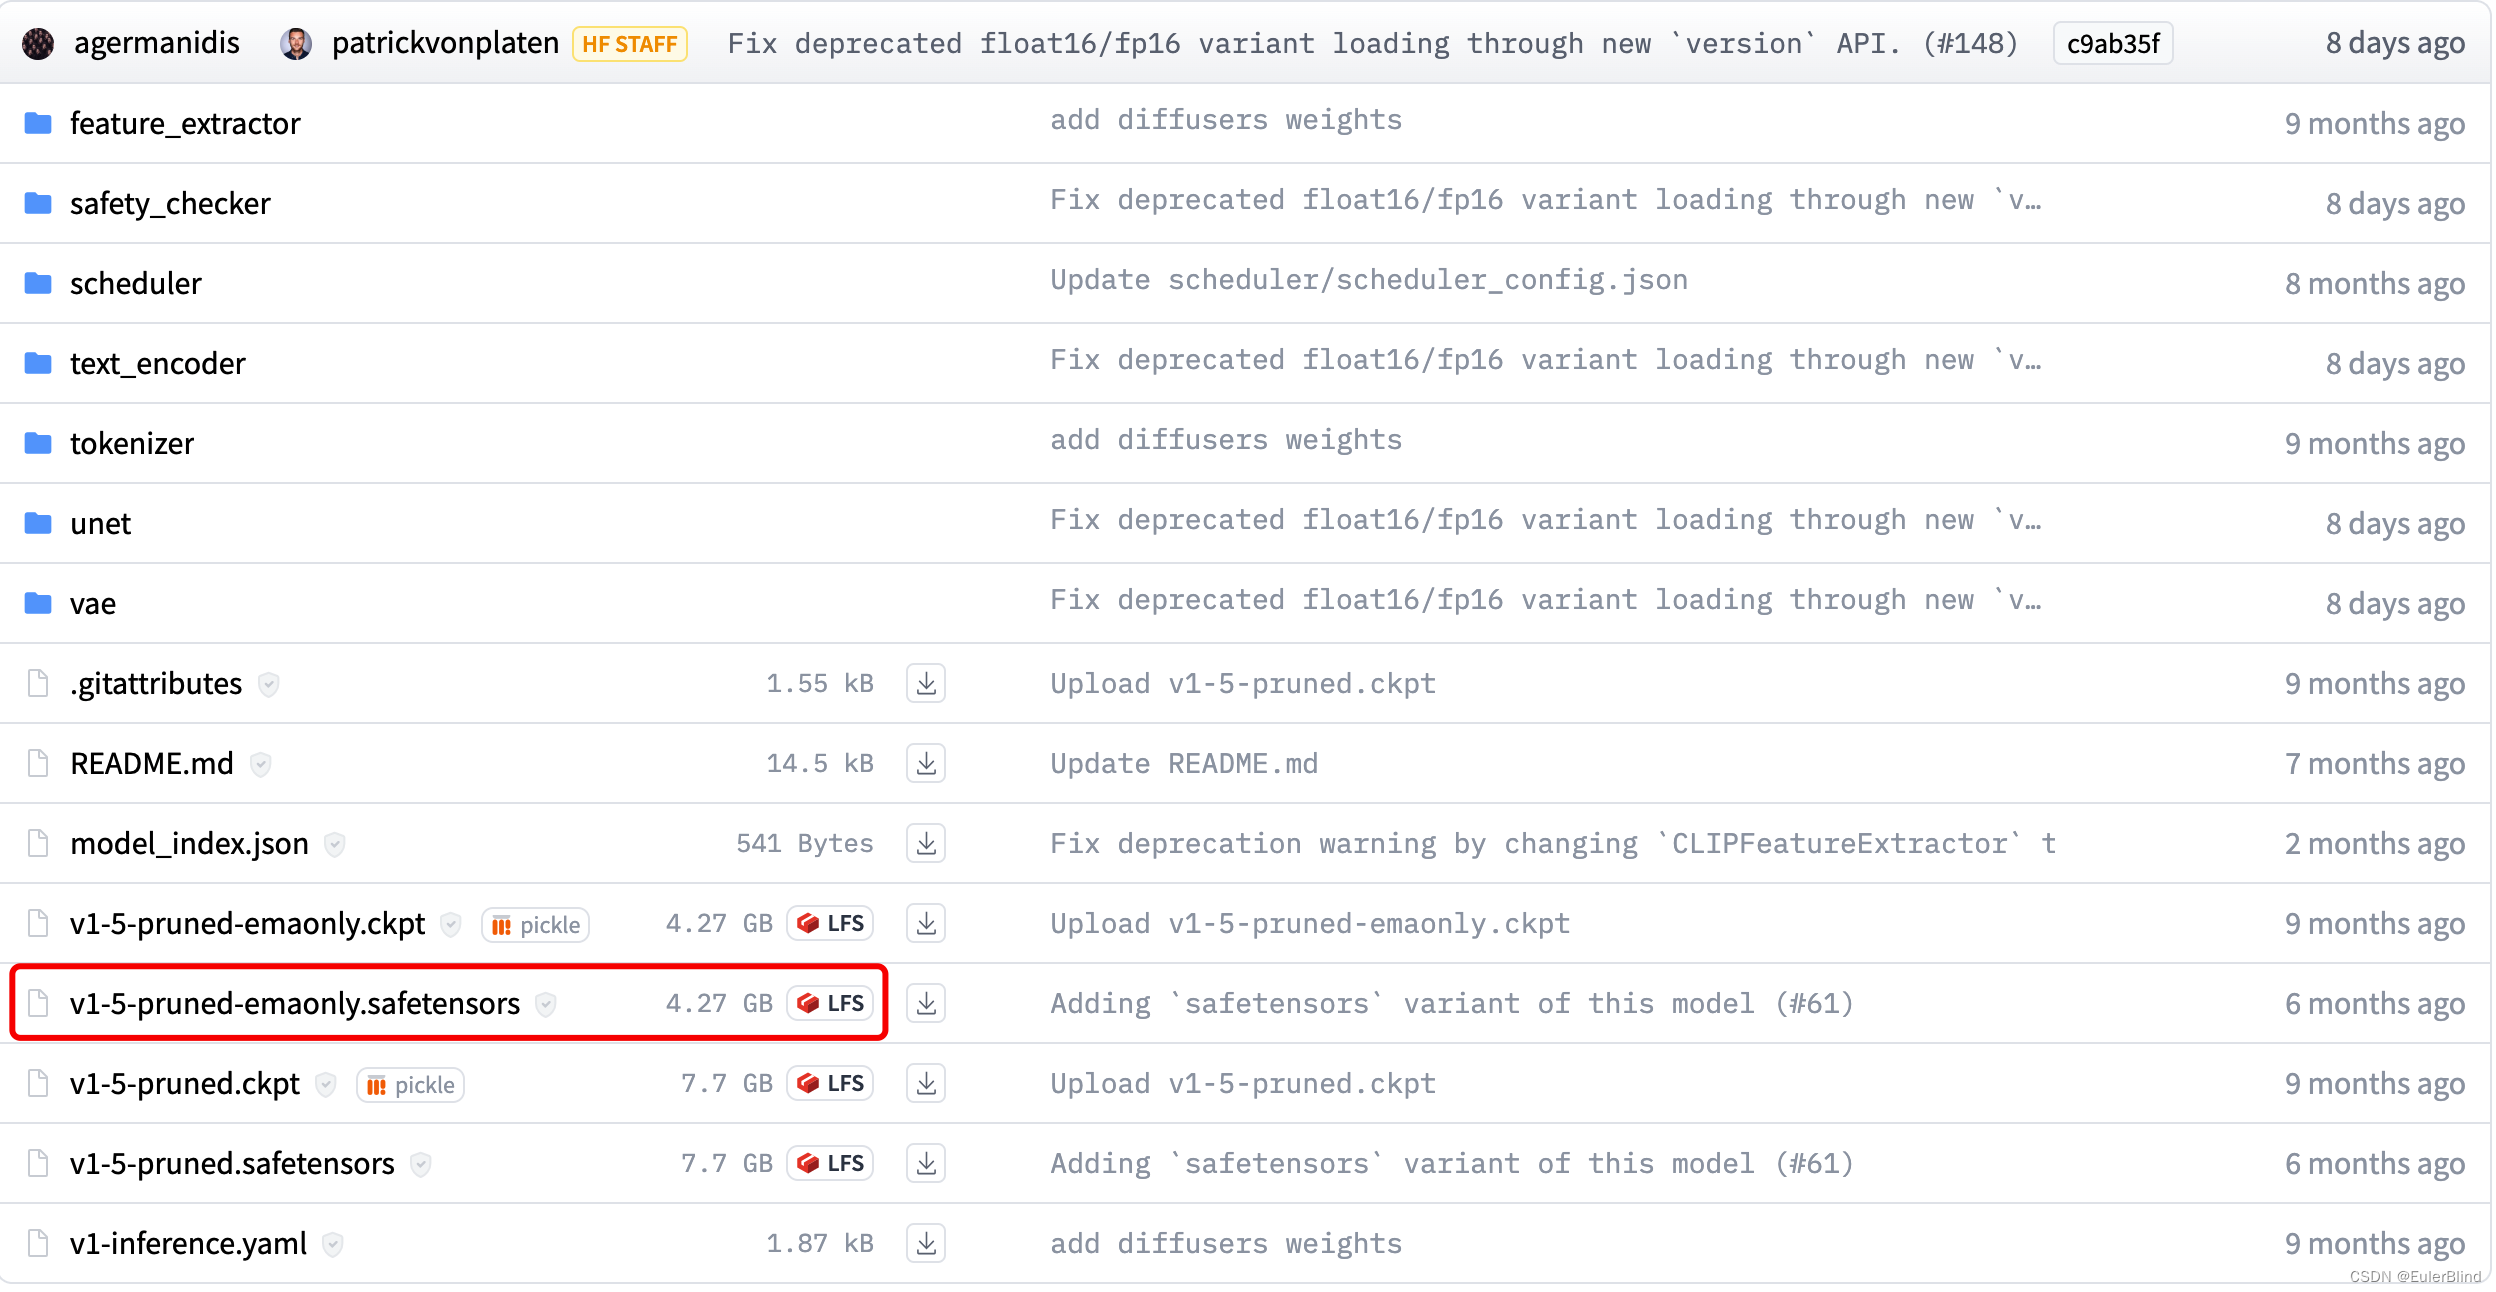Click the LFS badge on v1-5-pruned-emaonly.safetensors

(x=830, y=1003)
